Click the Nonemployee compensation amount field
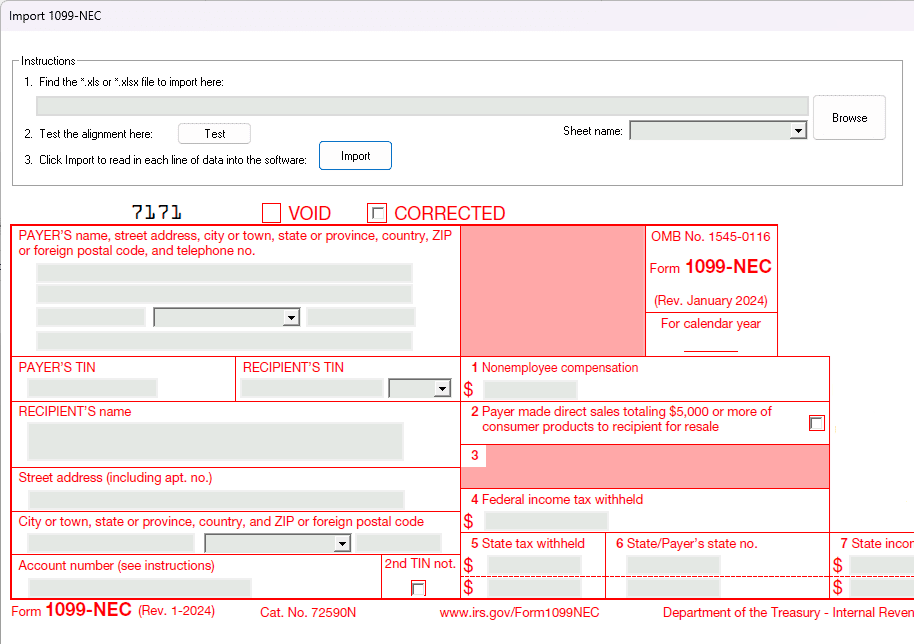 click(530, 390)
